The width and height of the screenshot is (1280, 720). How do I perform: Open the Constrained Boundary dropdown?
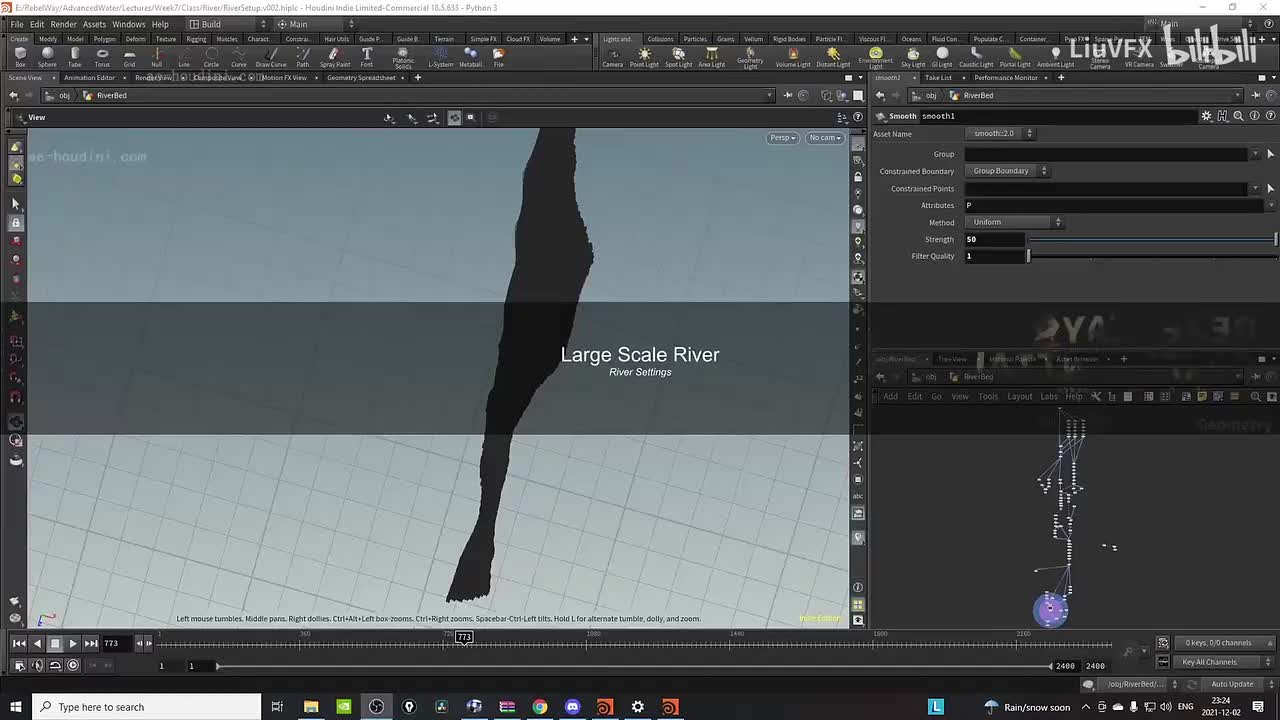point(1008,171)
